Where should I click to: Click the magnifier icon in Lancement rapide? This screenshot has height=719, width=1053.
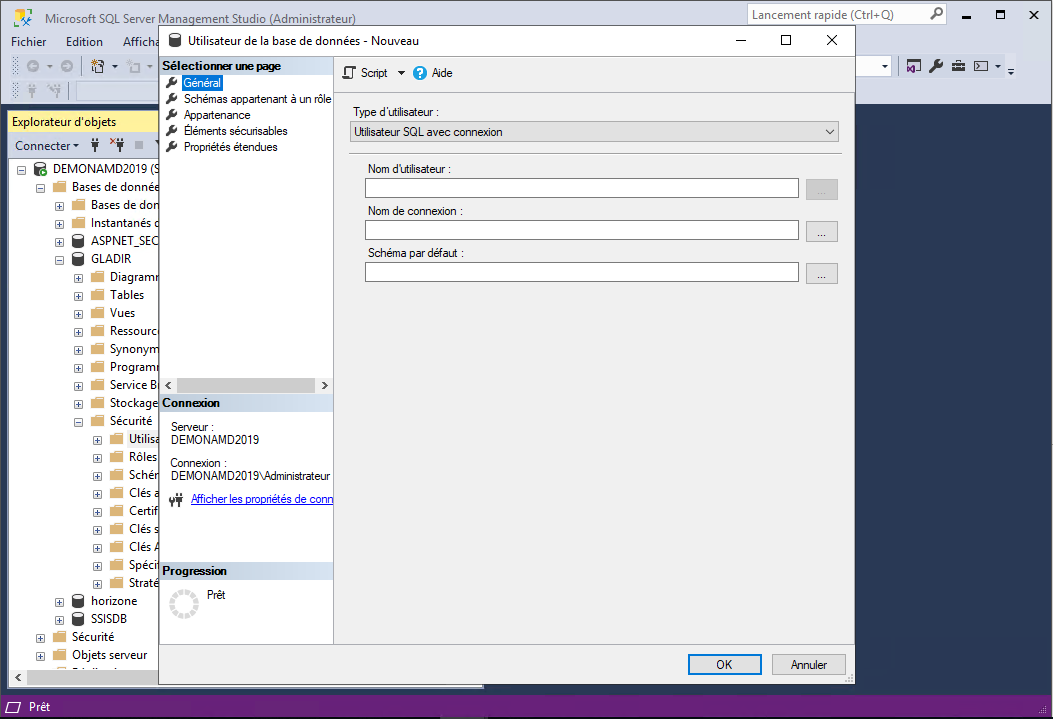click(936, 14)
